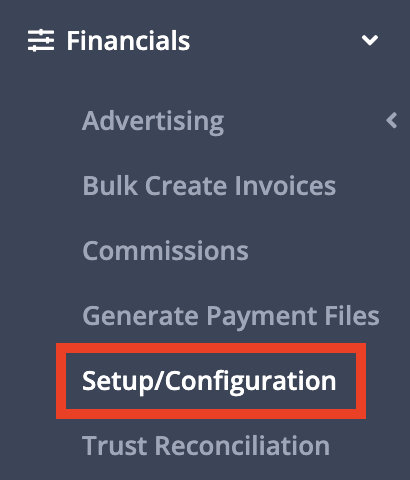Image resolution: width=410 pixels, height=480 pixels.
Task: Open the Advertising menu item
Action: coord(153,122)
